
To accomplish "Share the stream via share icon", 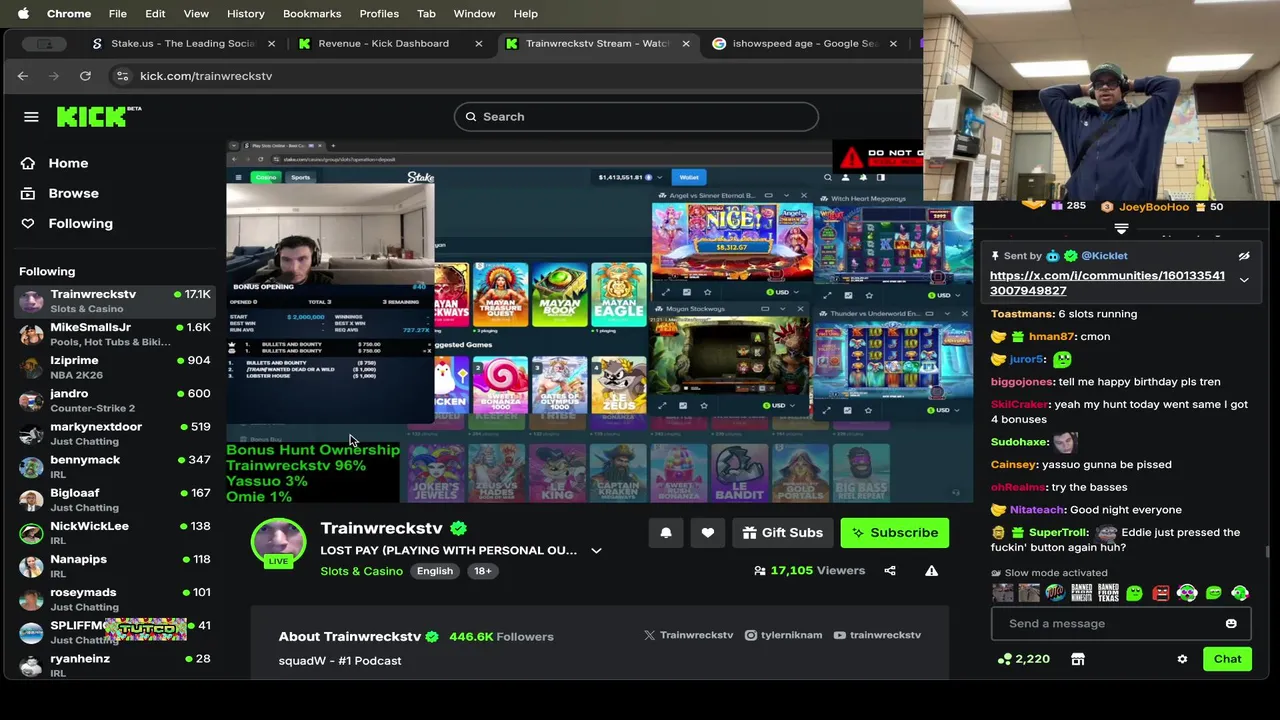I will coord(890,571).
